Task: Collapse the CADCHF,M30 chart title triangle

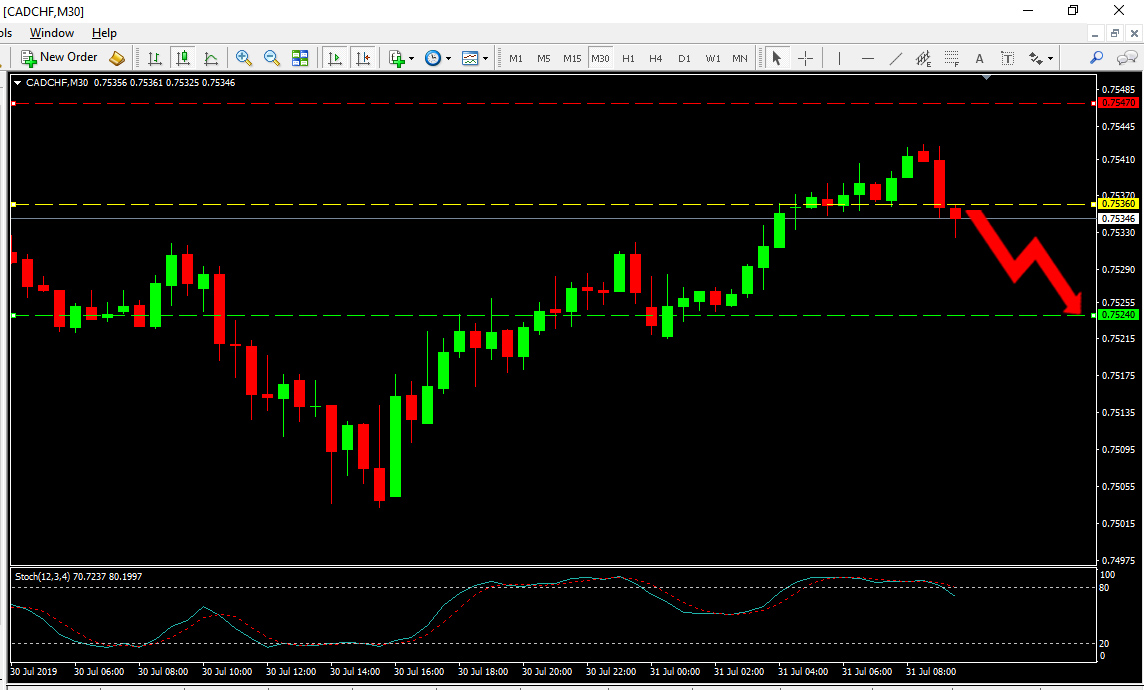Action: [18, 83]
